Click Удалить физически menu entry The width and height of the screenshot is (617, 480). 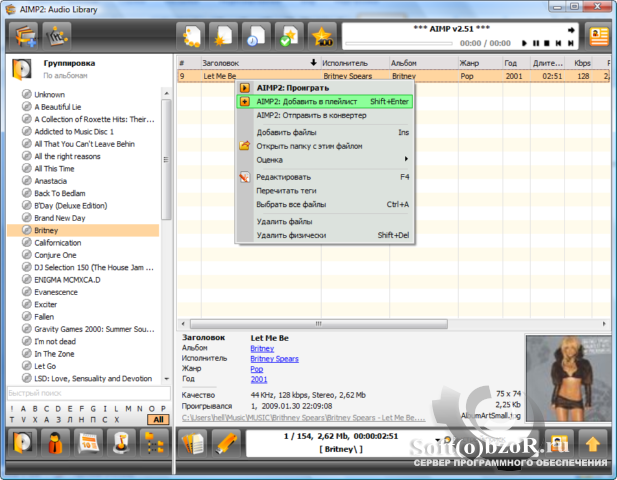point(325,235)
